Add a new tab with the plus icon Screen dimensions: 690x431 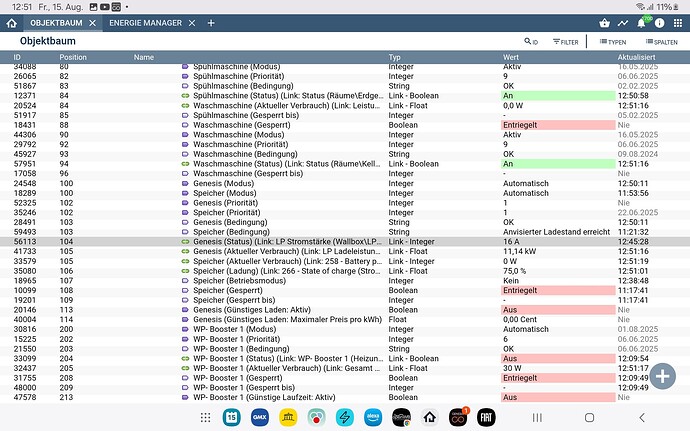(x=211, y=23)
